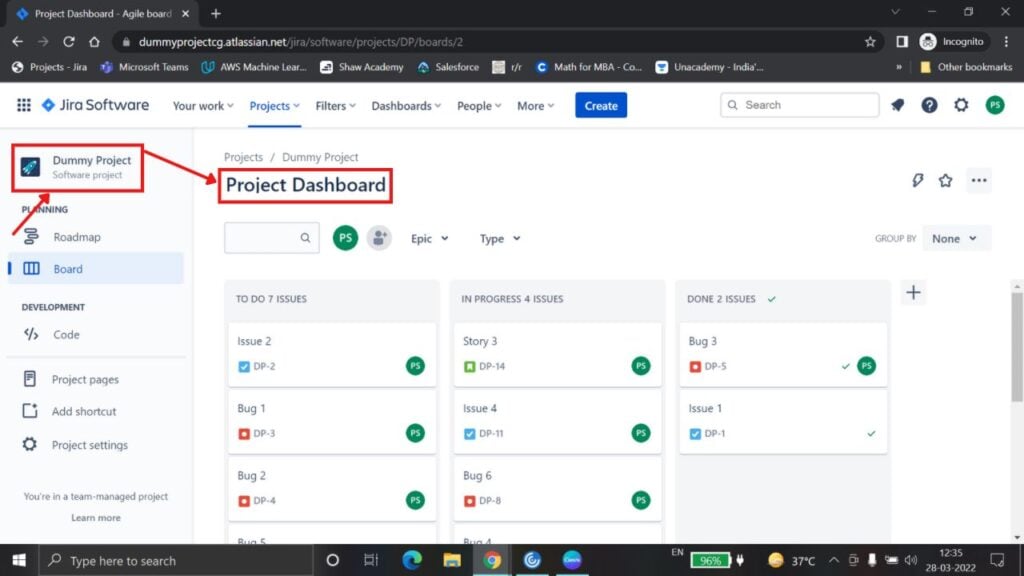Click the board automation lightning icon
Image resolution: width=1024 pixels, height=576 pixels.
pos(918,180)
